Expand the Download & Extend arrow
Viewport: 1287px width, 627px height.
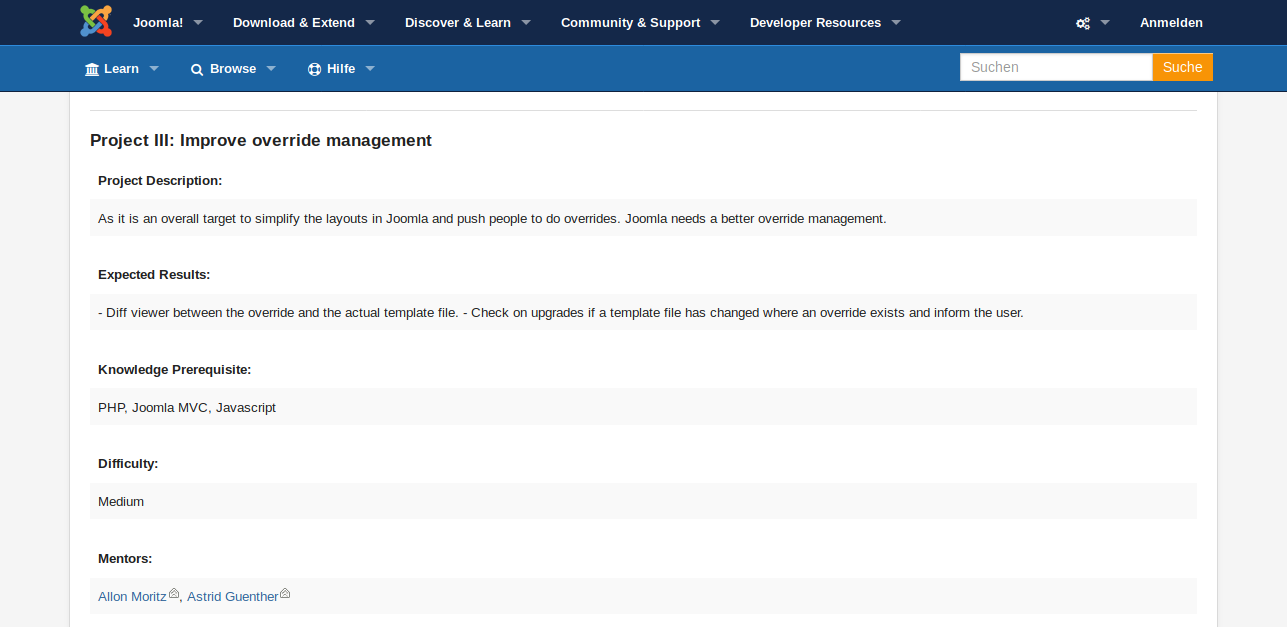(x=370, y=22)
